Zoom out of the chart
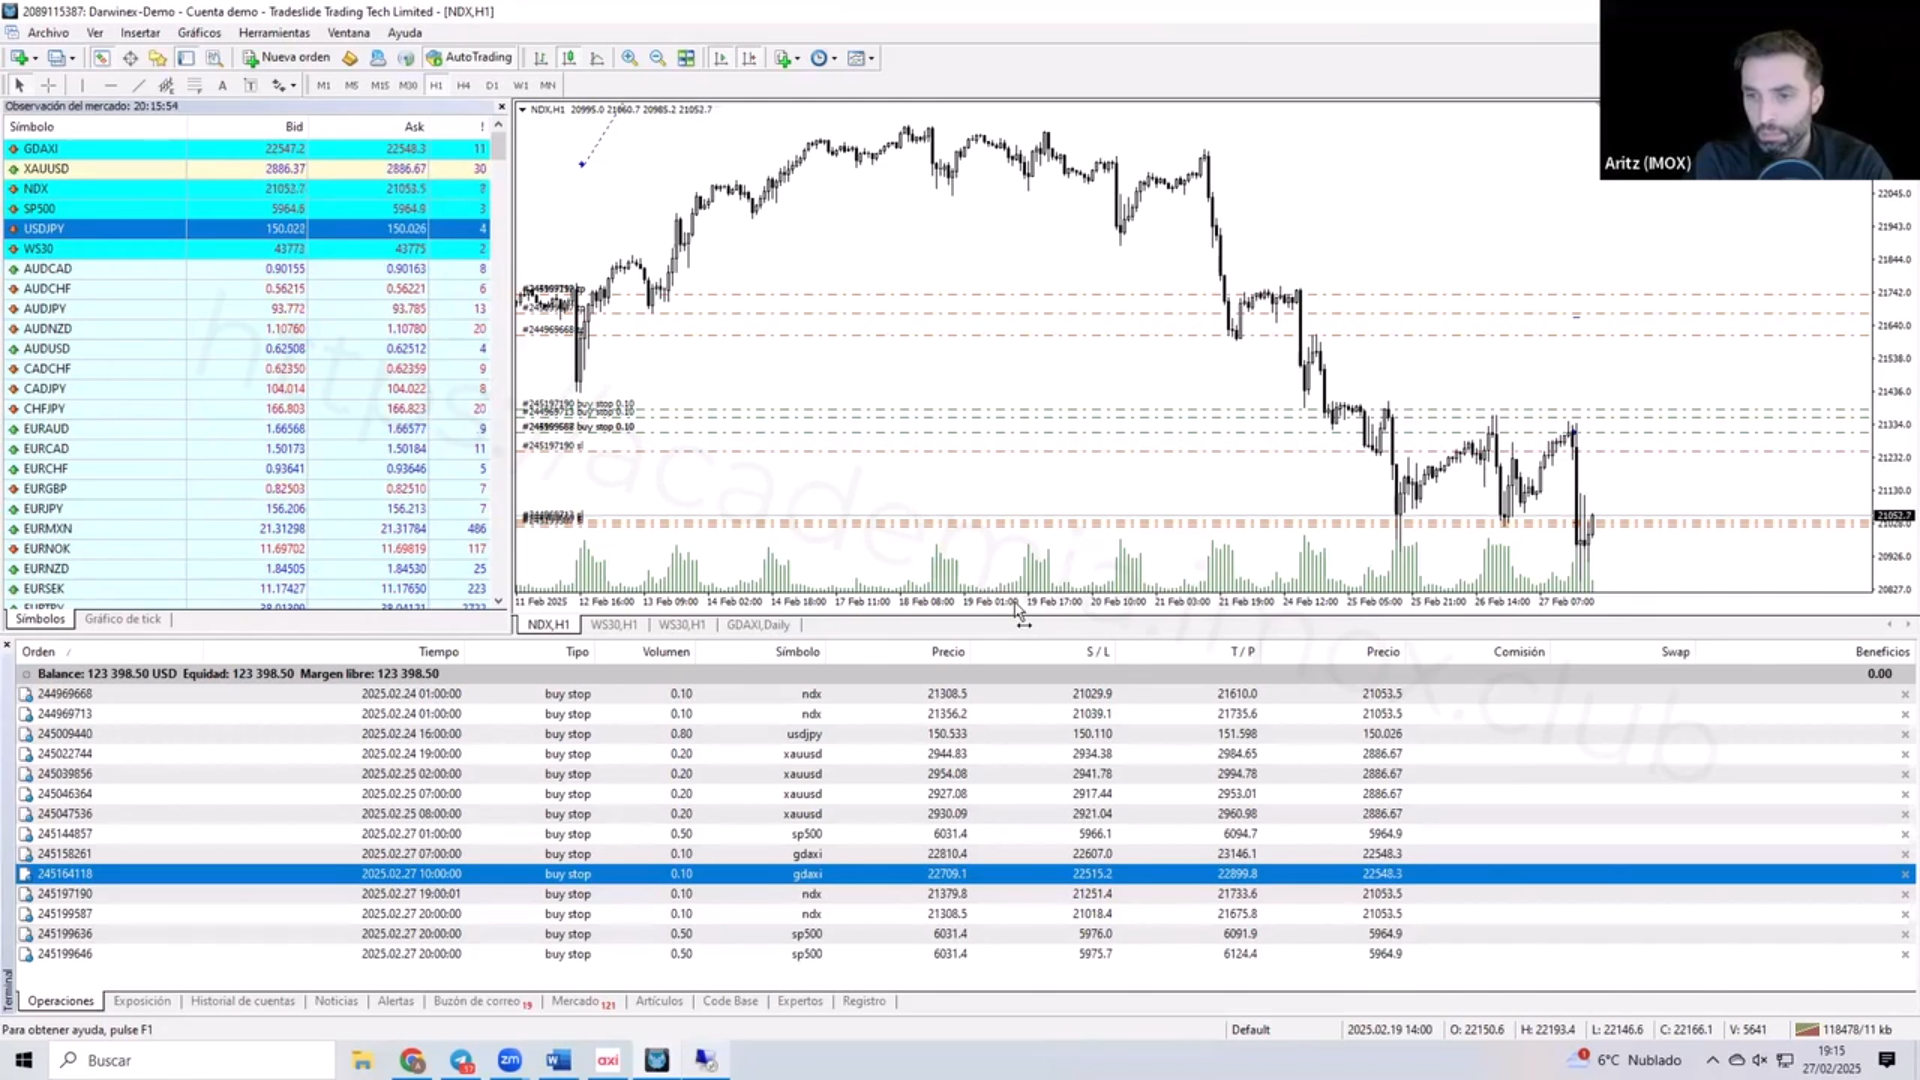Image resolution: width=1920 pixels, height=1080 pixels. tap(657, 58)
